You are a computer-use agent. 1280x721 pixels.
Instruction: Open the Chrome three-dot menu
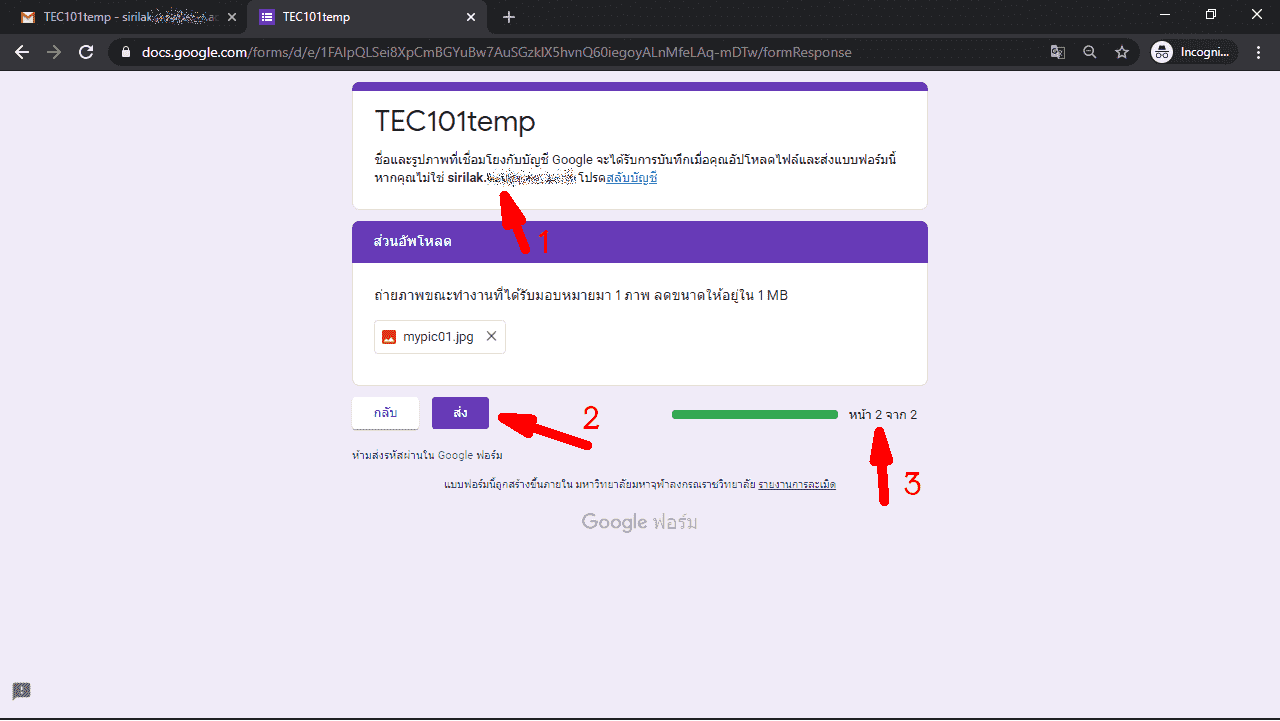coord(1257,52)
